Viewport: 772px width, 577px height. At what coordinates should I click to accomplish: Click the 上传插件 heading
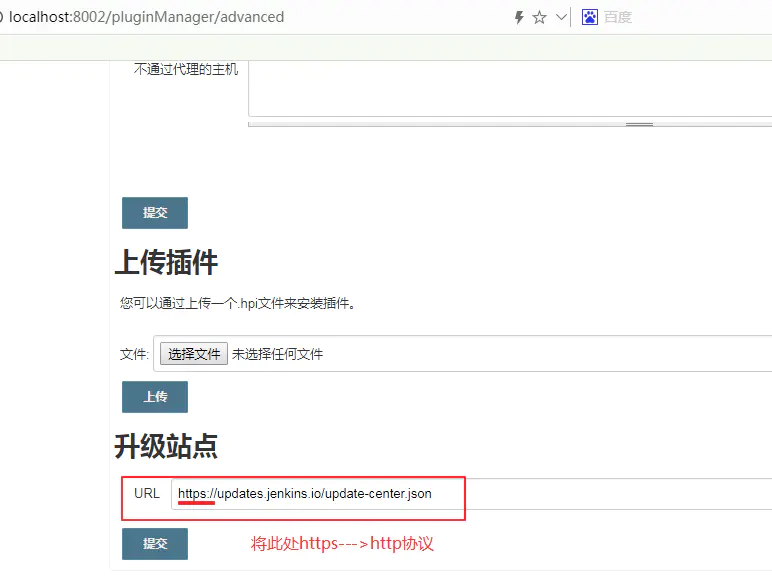point(166,262)
